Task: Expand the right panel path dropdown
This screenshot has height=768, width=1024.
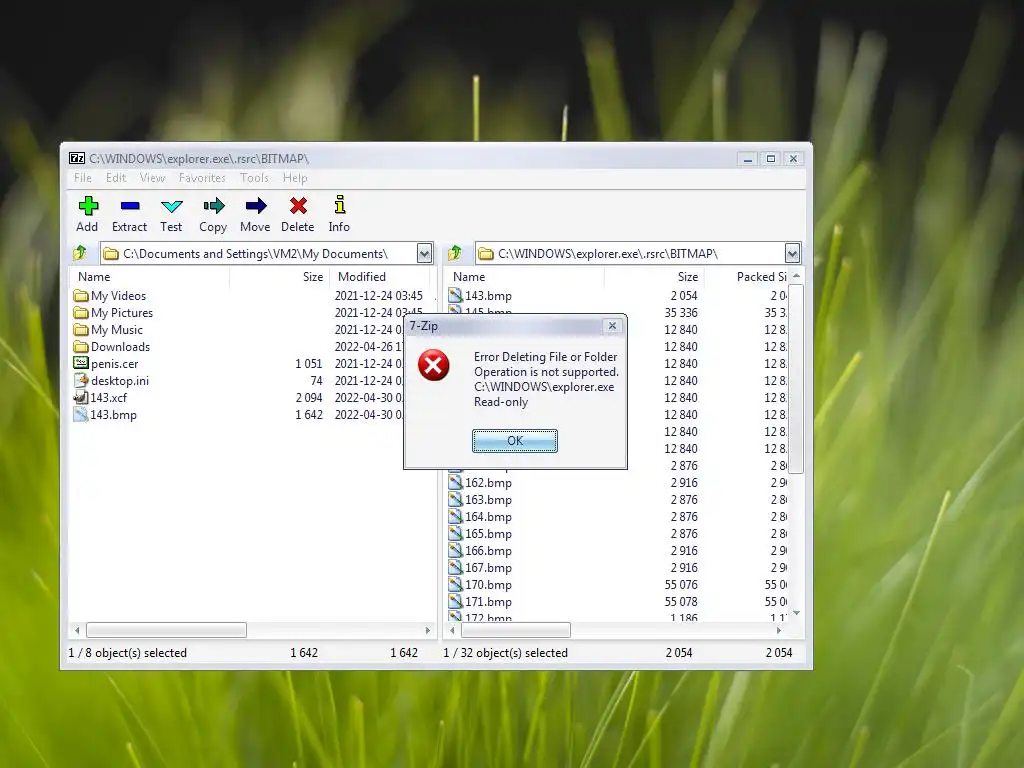Action: (x=792, y=253)
